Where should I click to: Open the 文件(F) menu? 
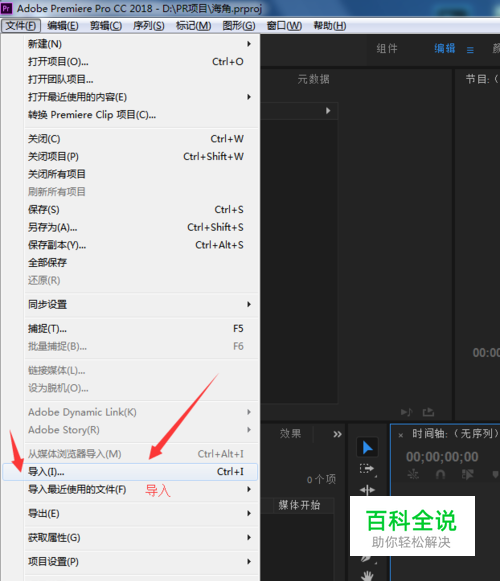tap(21, 26)
